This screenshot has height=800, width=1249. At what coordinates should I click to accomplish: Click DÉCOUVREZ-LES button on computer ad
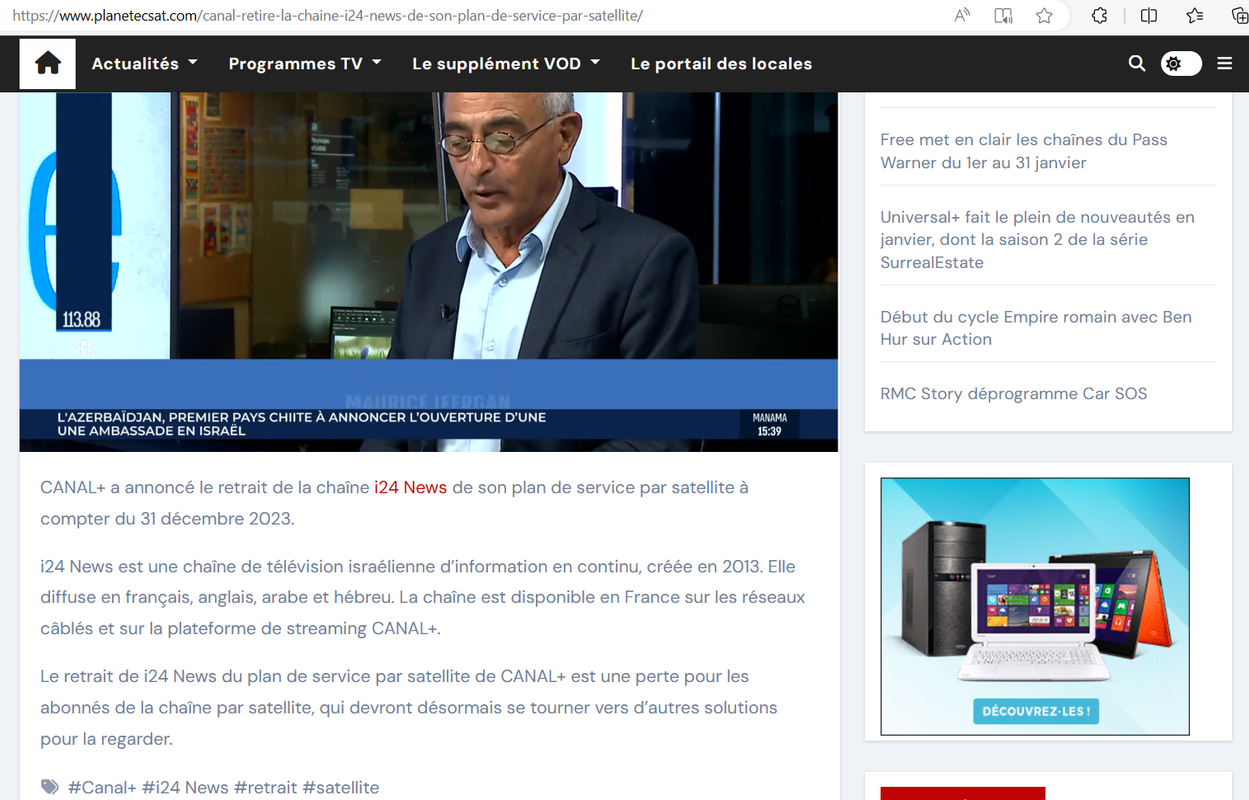click(x=1035, y=712)
